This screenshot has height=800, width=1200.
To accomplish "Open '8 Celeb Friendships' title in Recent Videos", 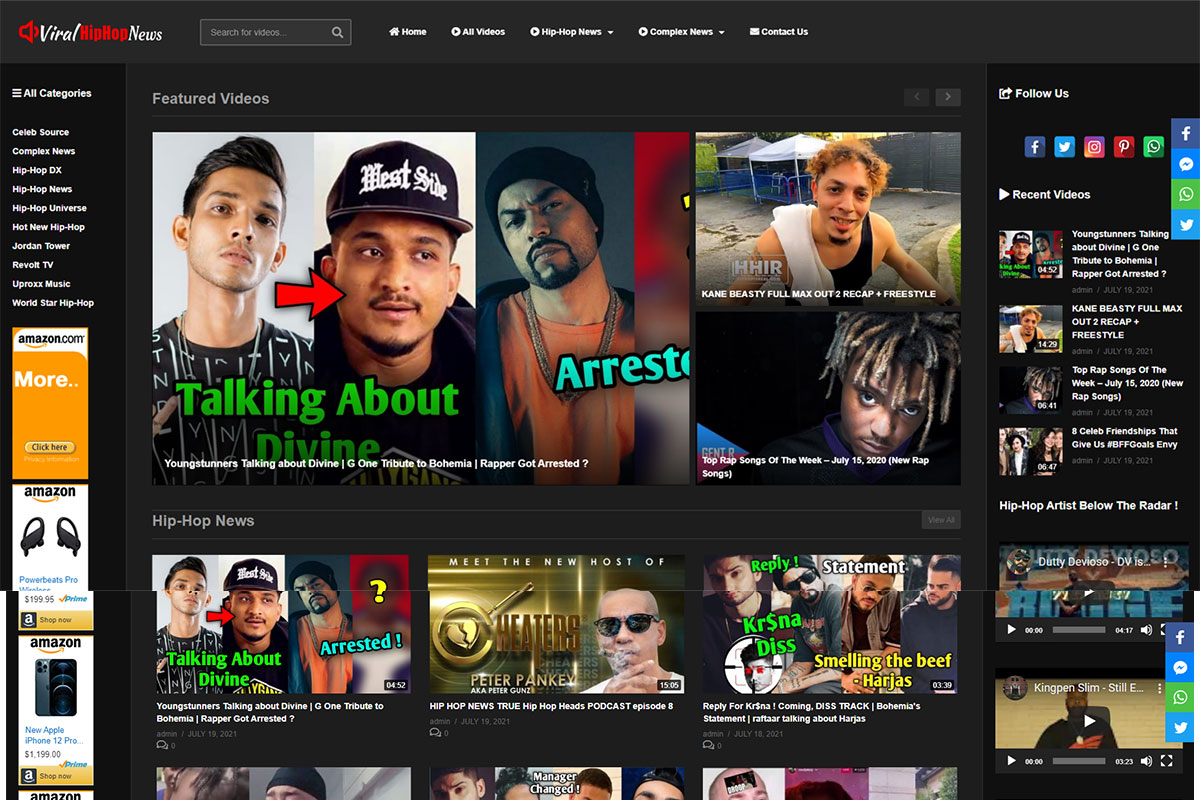I will coord(1125,438).
